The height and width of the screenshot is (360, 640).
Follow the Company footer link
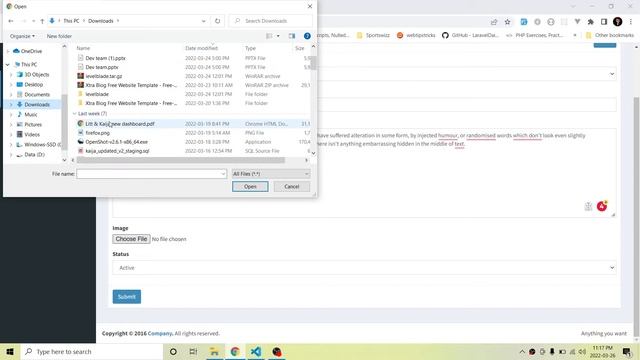(x=160, y=333)
